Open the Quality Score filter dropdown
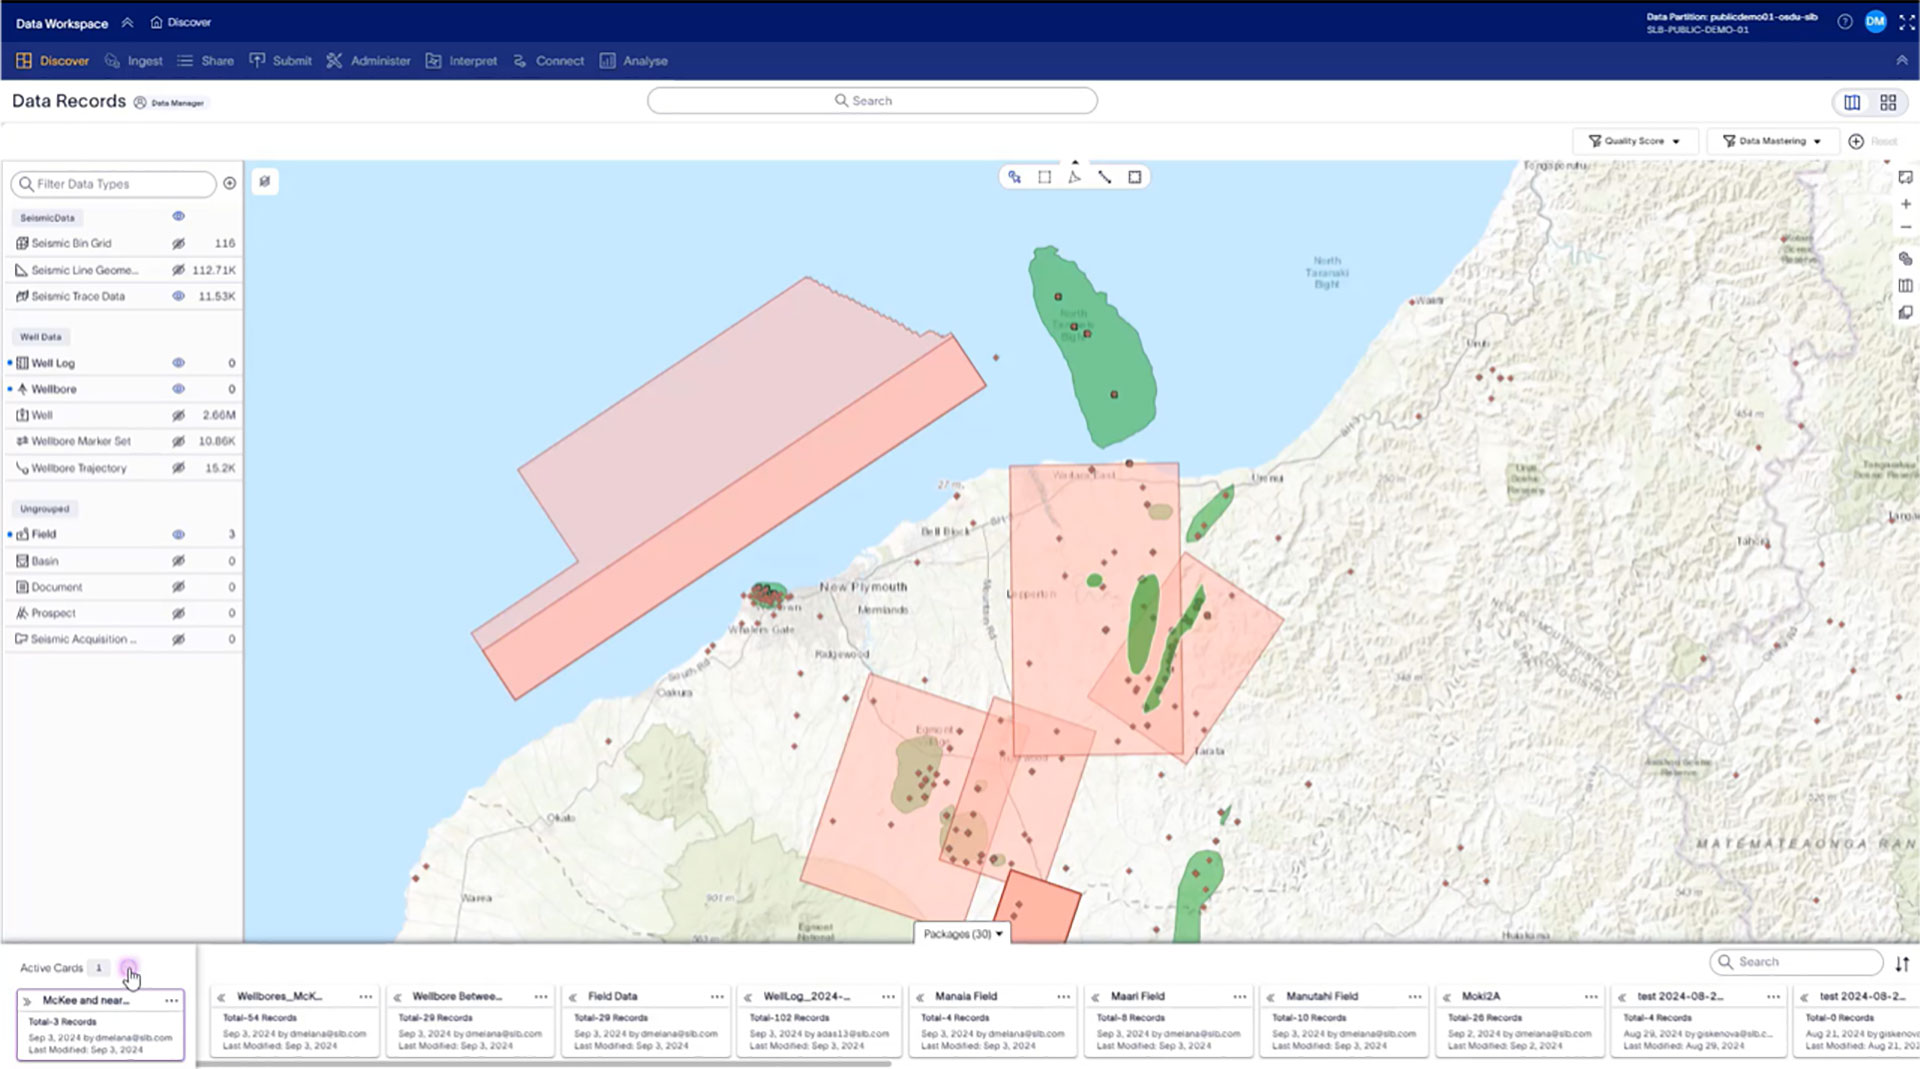 [1634, 141]
